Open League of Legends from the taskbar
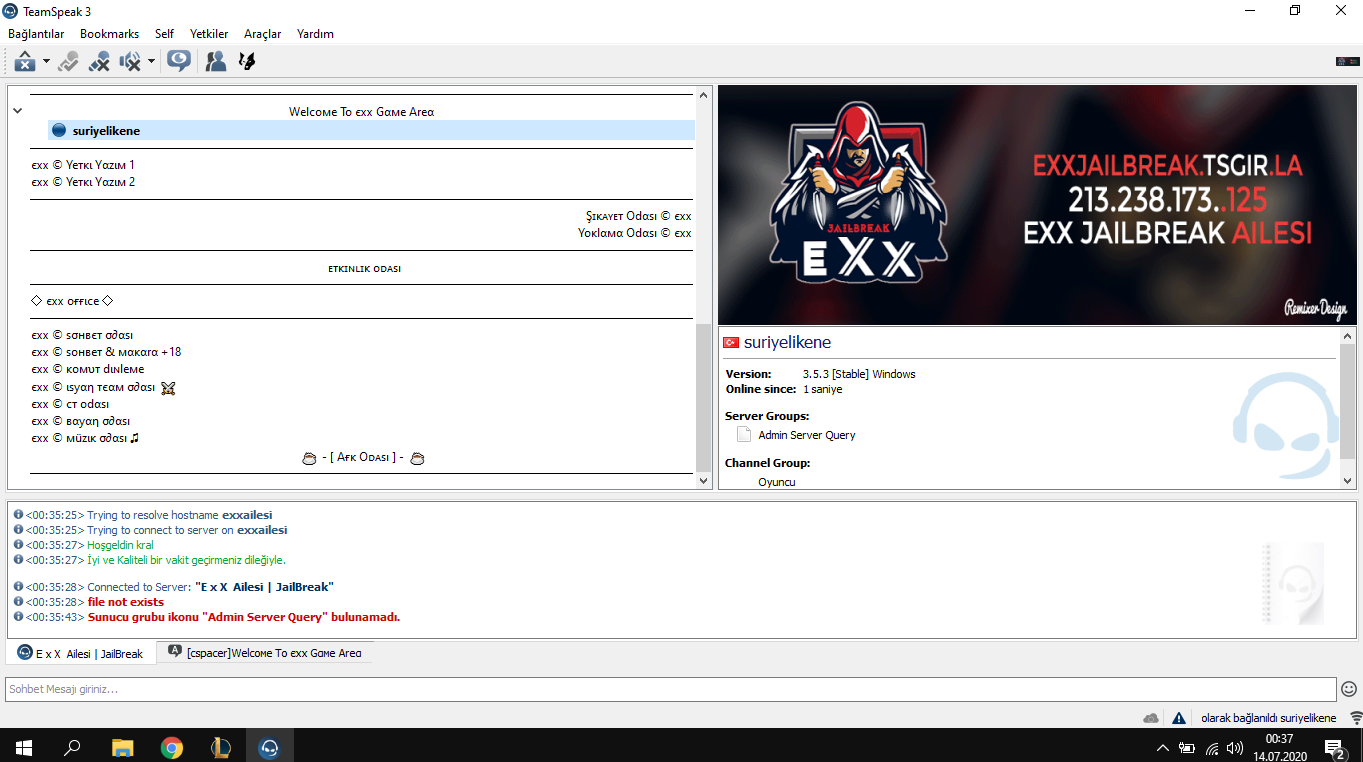The width and height of the screenshot is (1363, 762). click(221, 747)
